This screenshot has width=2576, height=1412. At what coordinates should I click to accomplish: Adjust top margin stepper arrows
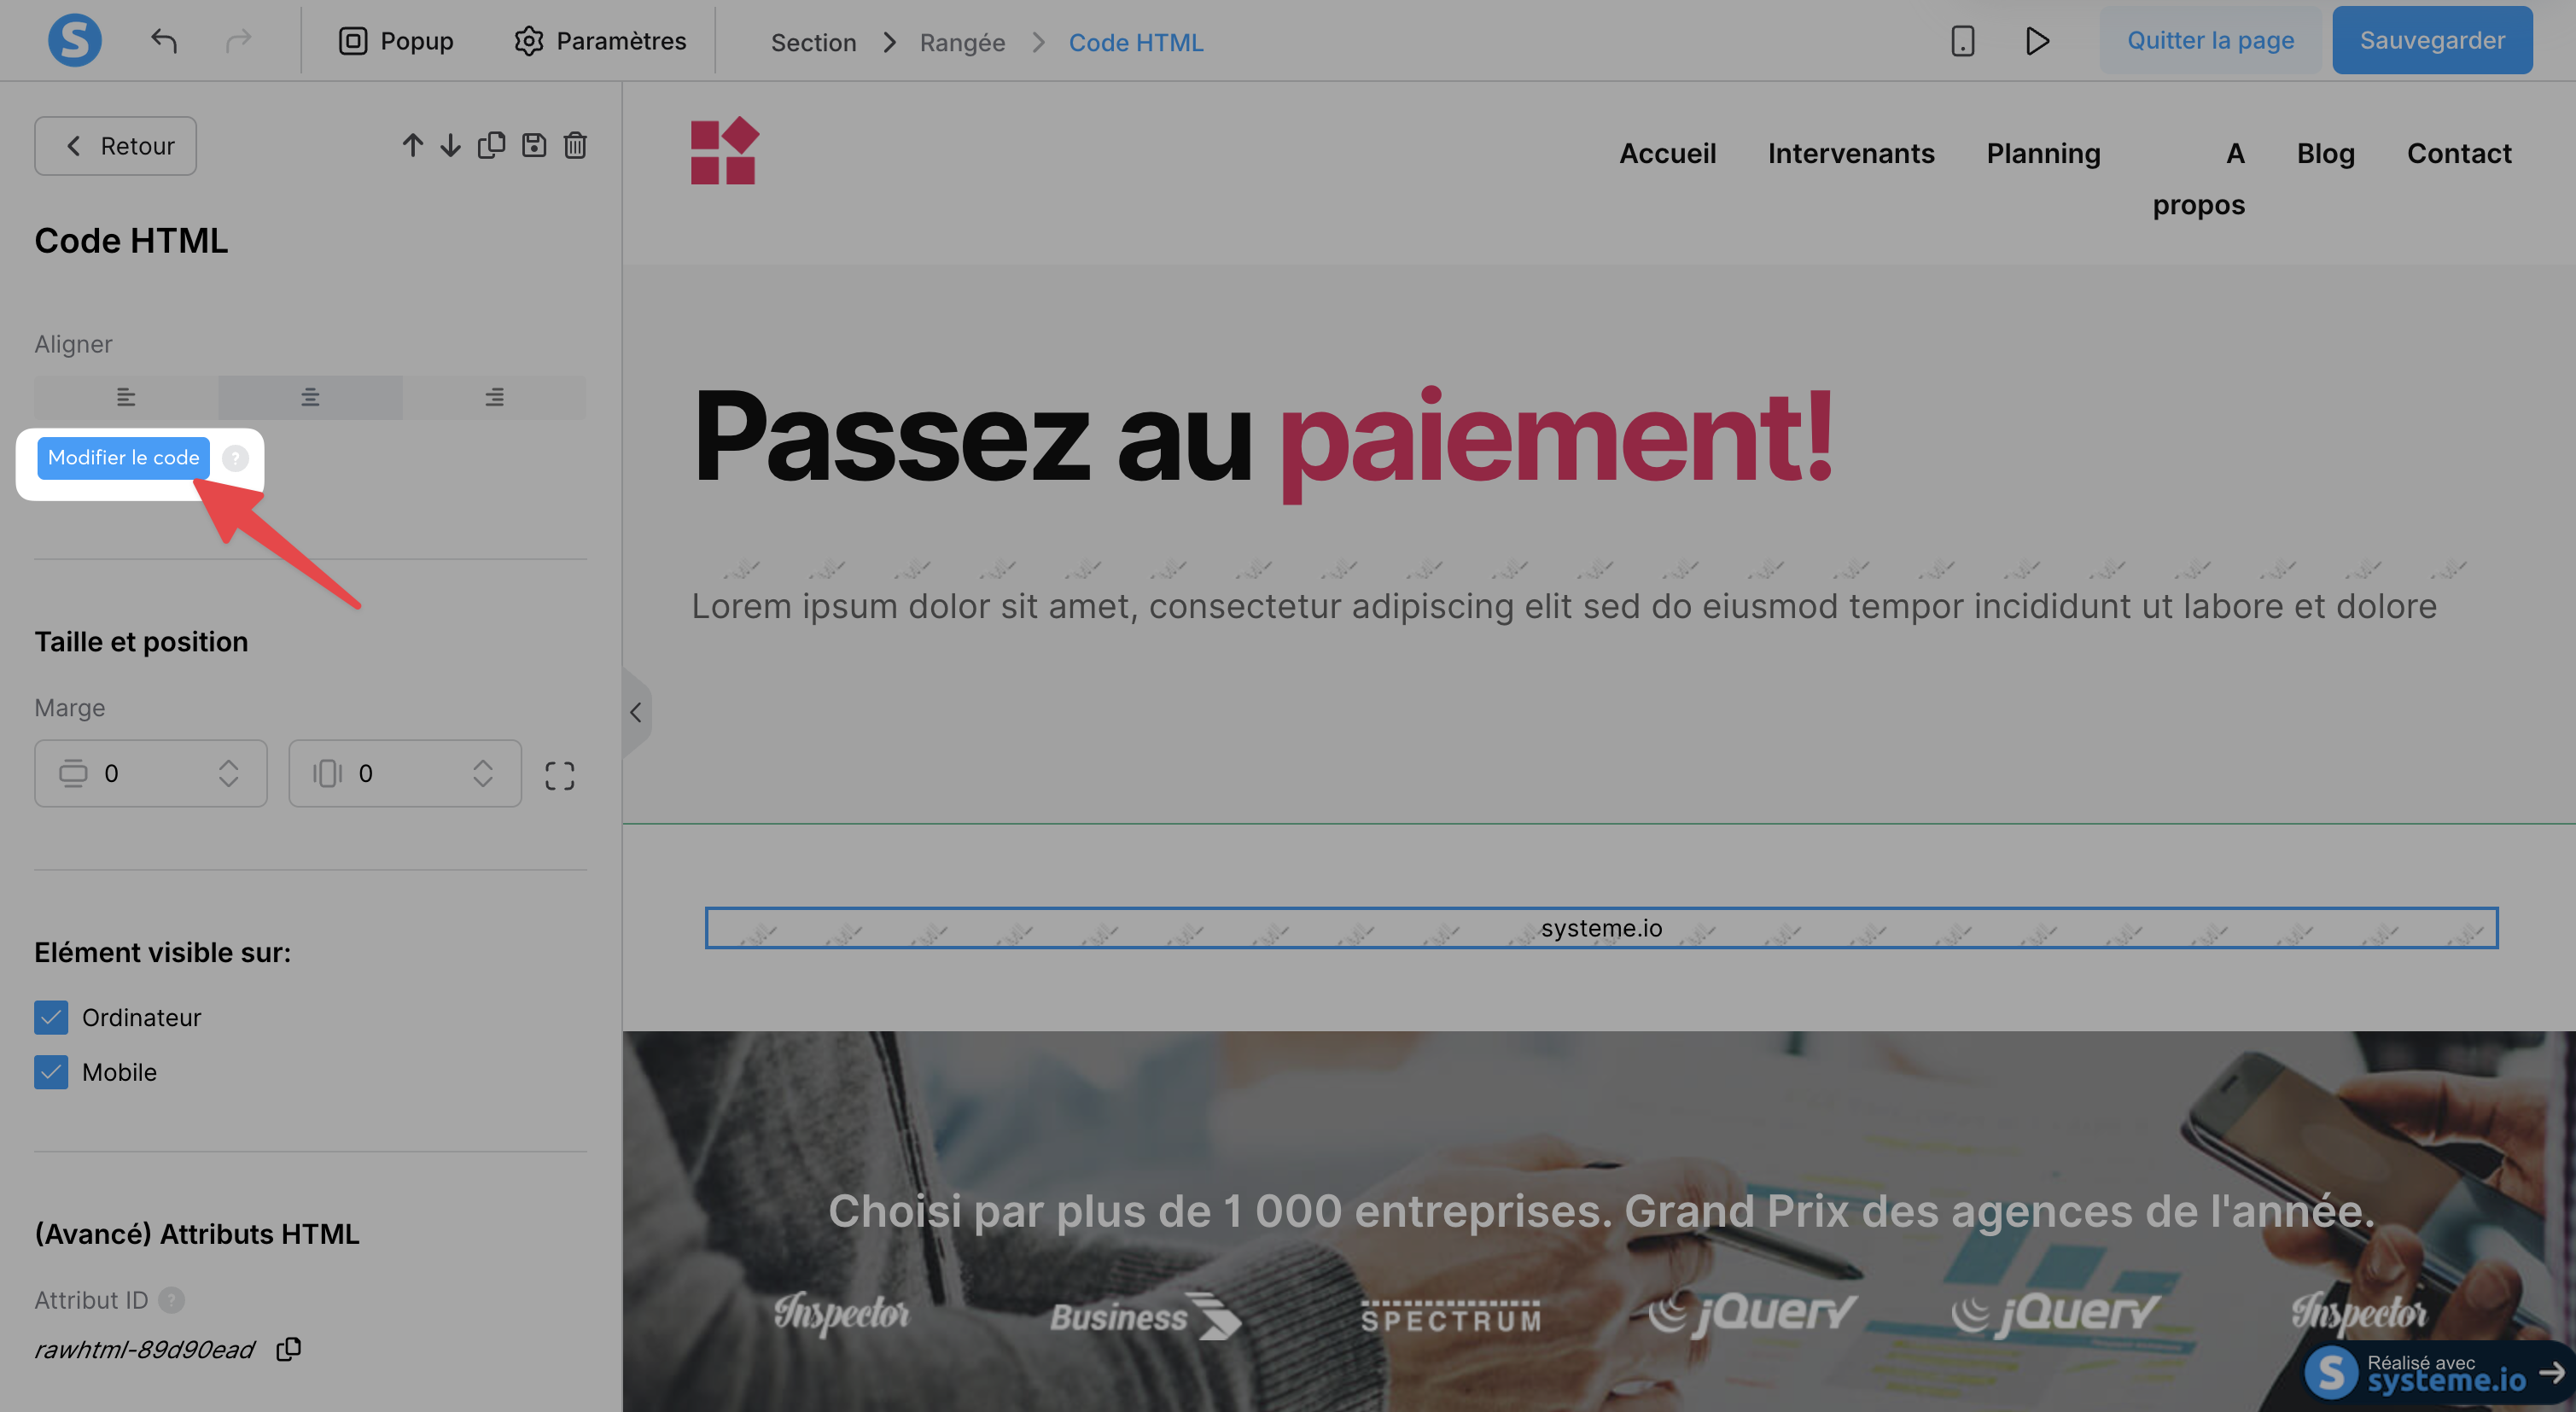pyautogui.click(x=228, y=773)
